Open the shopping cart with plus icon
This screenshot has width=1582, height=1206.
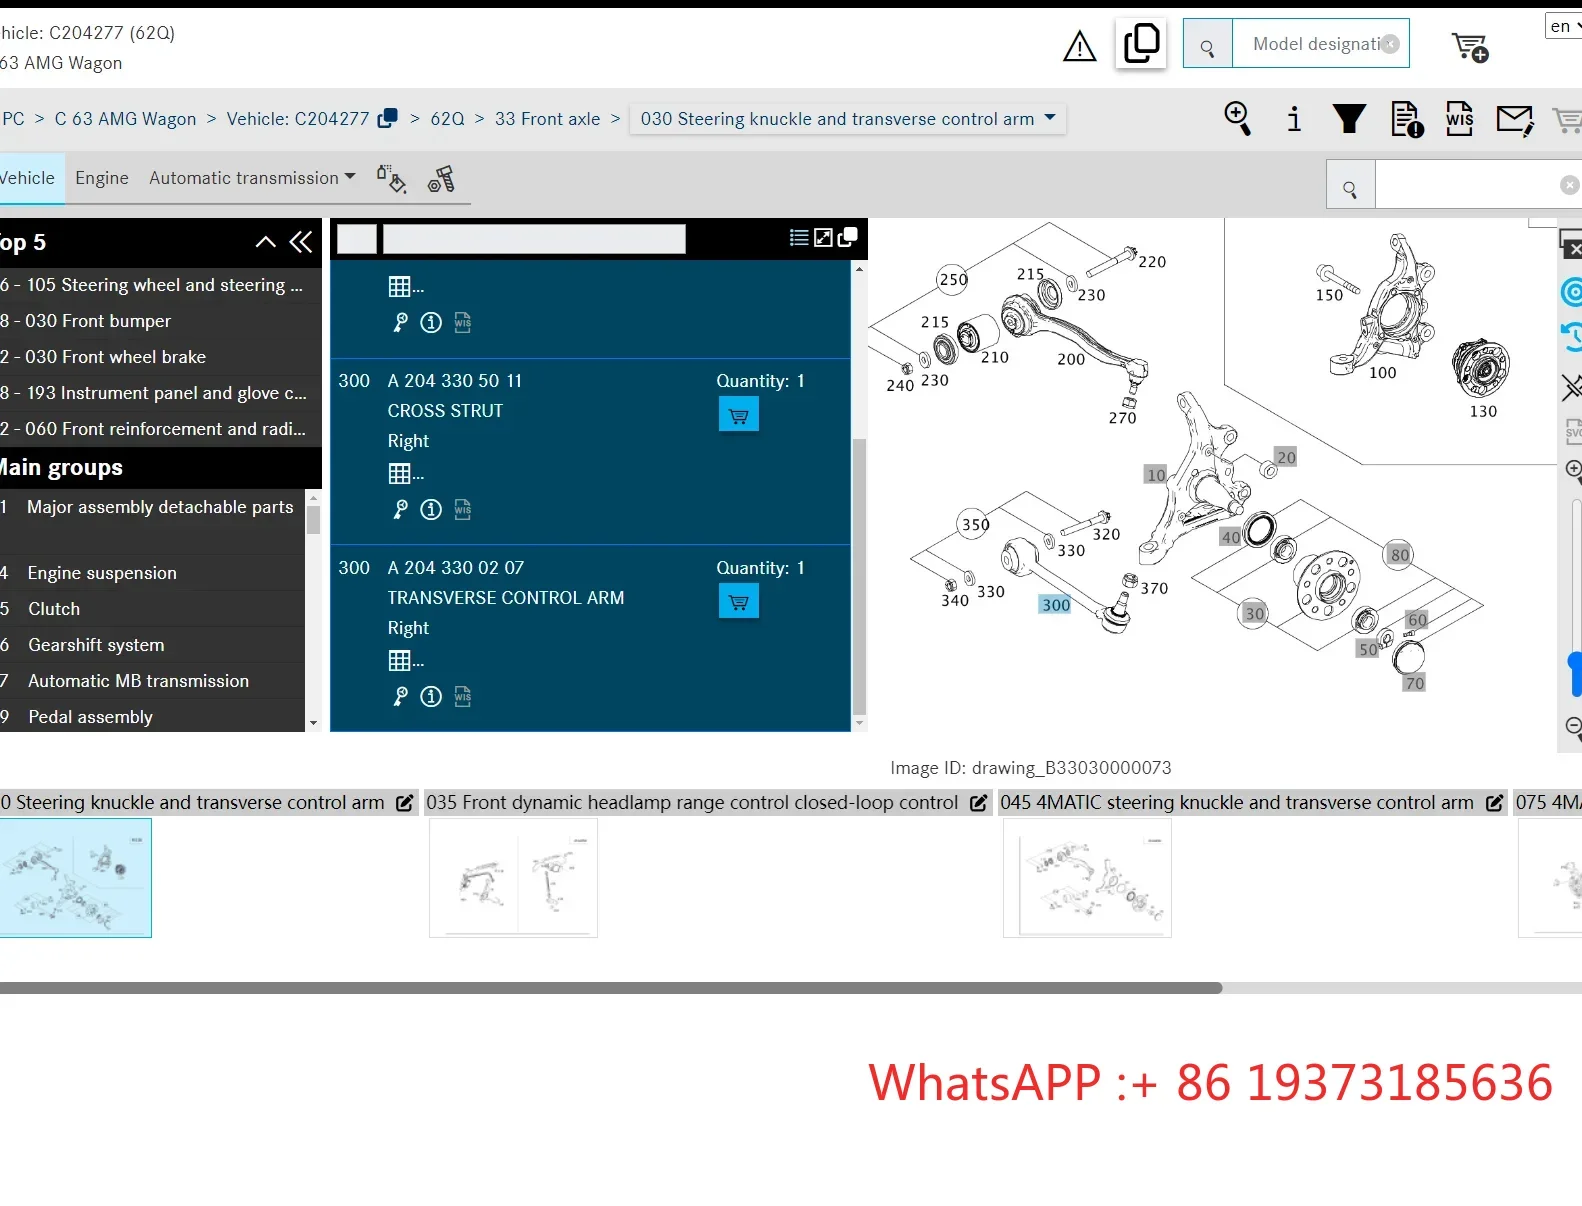point(1470,46)
